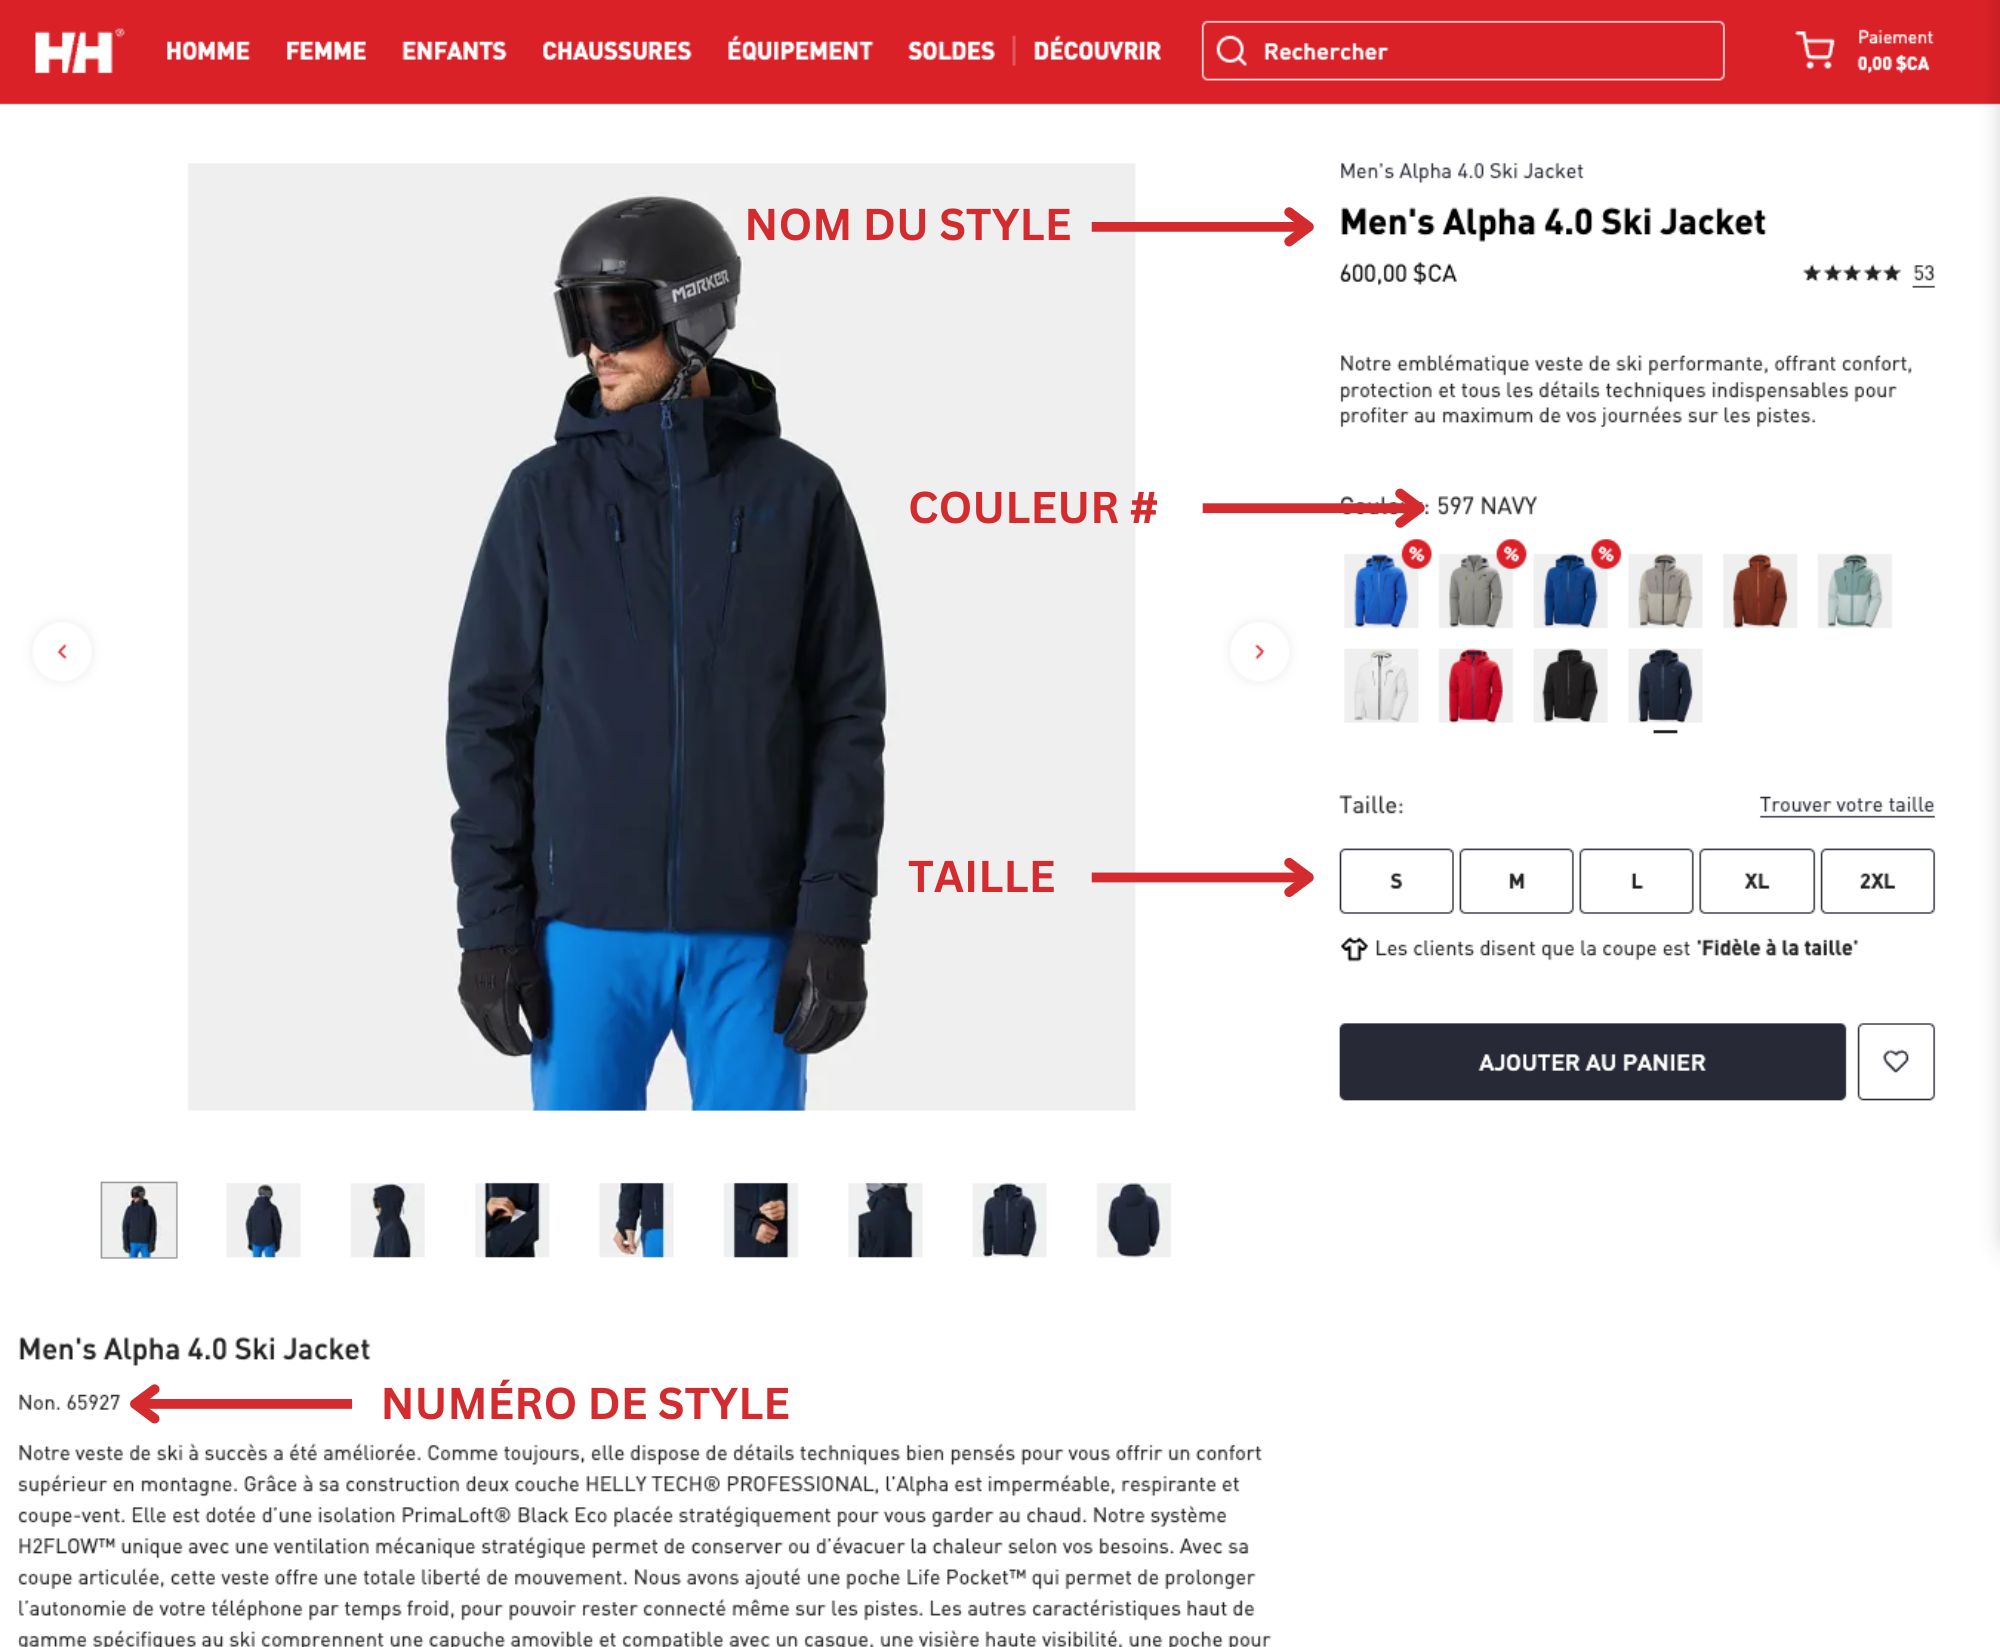Open the SOLDES menu
Viewport: 2000px width, 1647px height.
[x=951, y=51]
